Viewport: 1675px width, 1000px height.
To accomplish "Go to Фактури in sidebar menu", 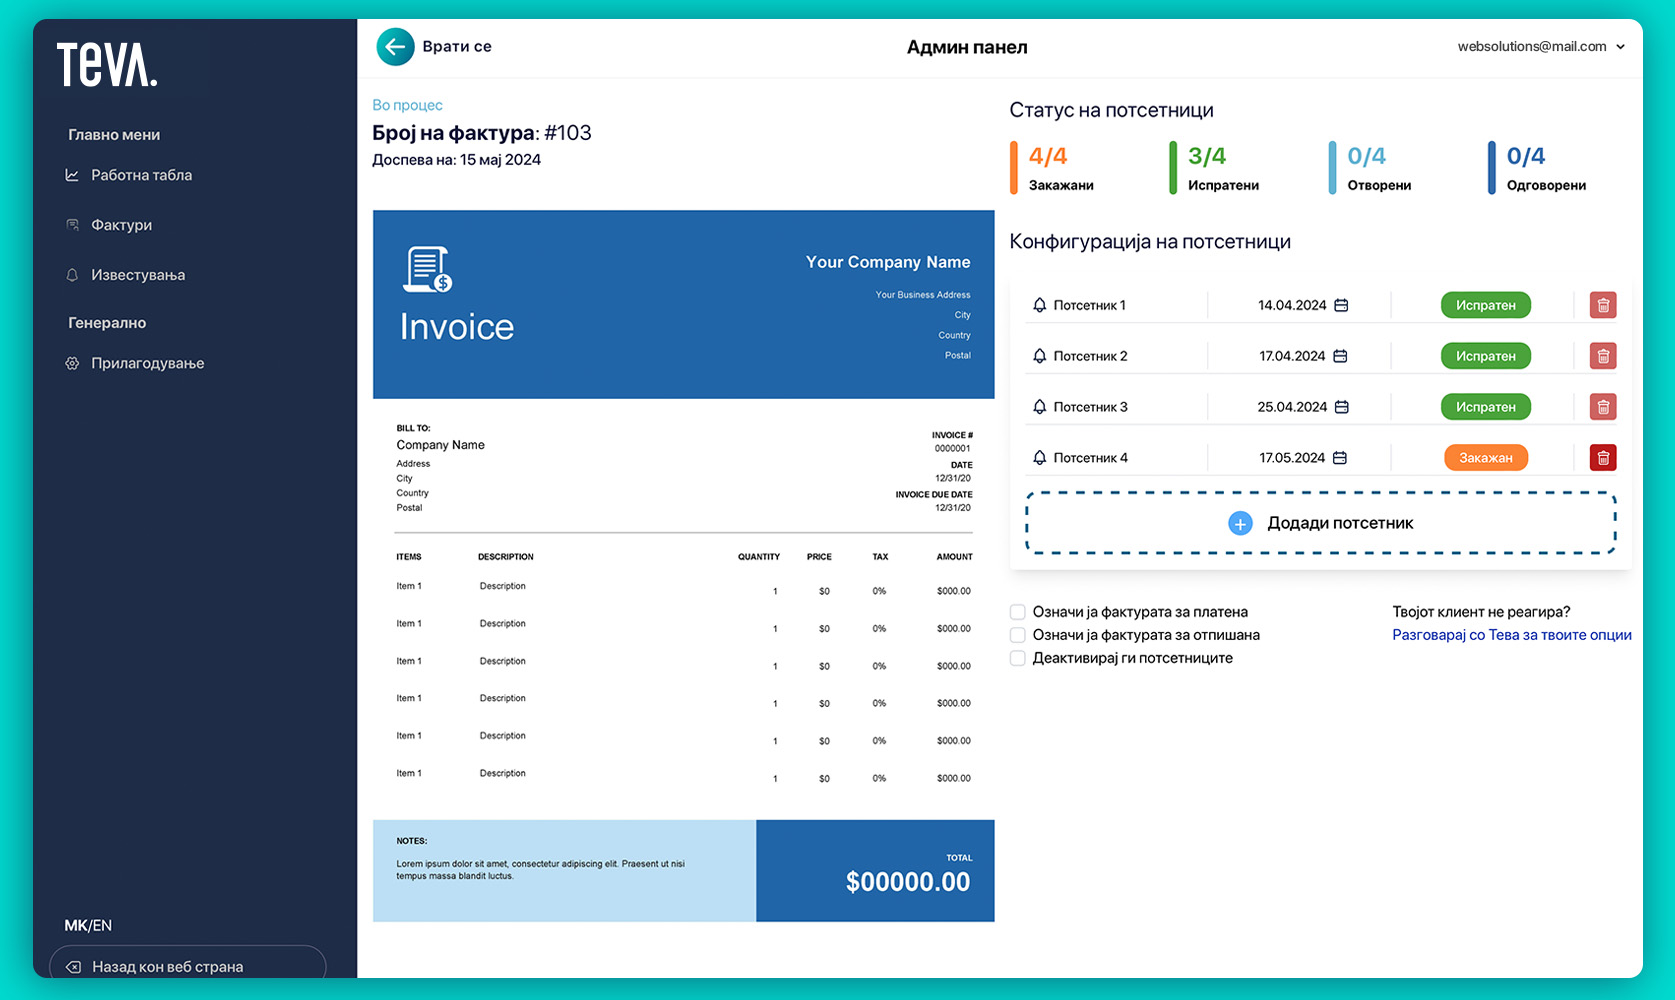I will [121, 225].
